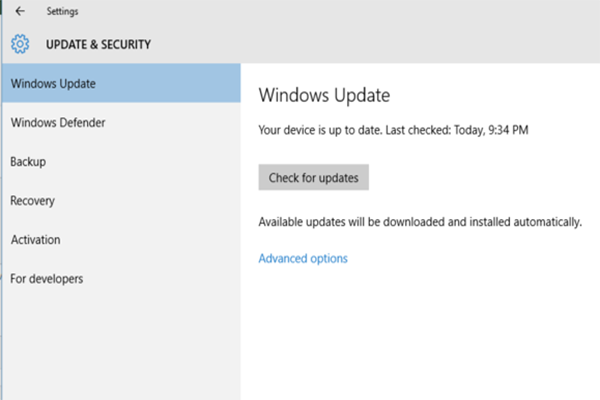Click the UPDATE & SECURITY header label

pyautogui.click(x=98, y=45)
